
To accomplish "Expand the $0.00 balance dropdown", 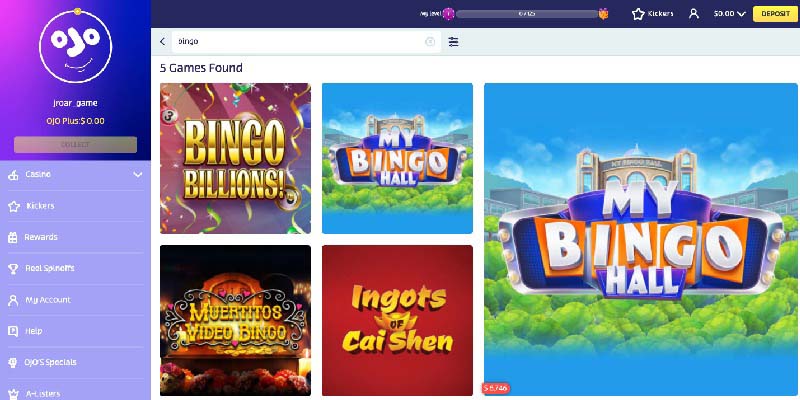I will (x=730, y=14).
